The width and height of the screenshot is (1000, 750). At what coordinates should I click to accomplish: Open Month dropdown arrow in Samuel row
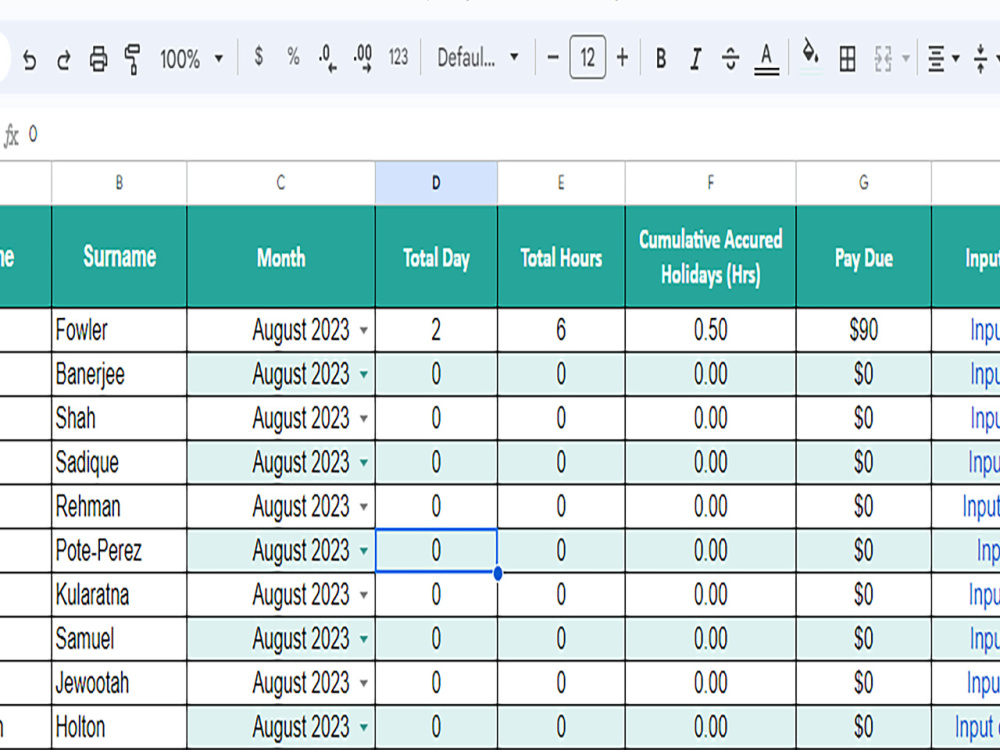coord(364,639)
